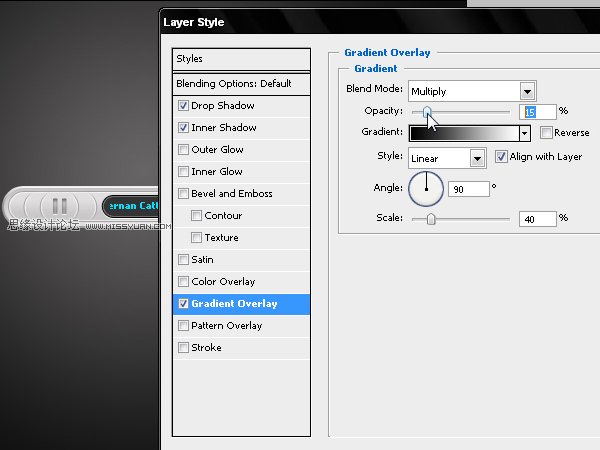Open the Pattern Overlay settings label
This screenshot has width=600, height=450.
227,326
